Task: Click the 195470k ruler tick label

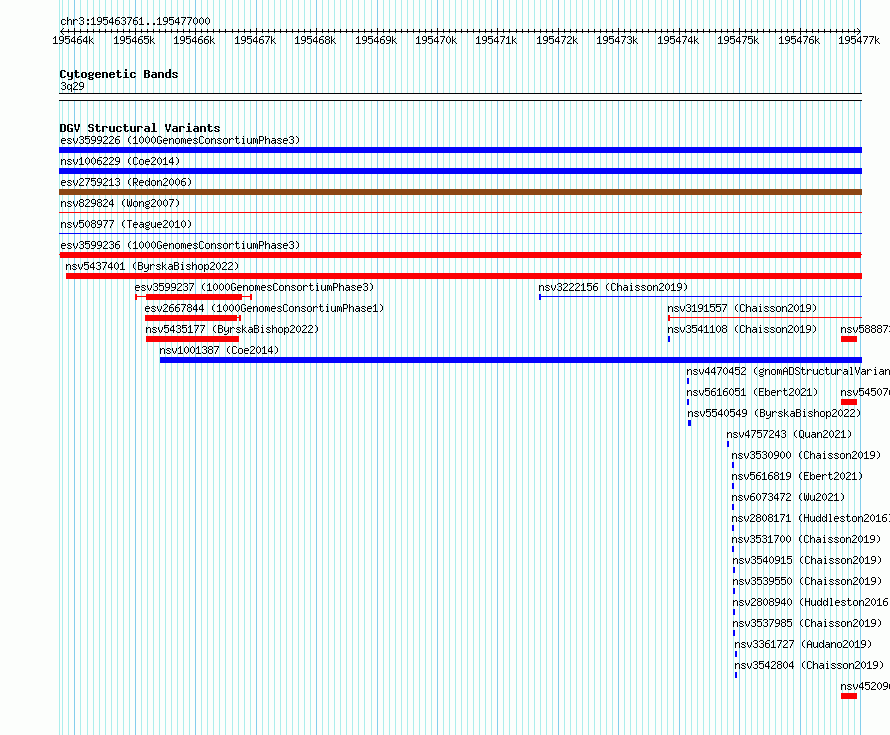Action: tap(436, 40)
